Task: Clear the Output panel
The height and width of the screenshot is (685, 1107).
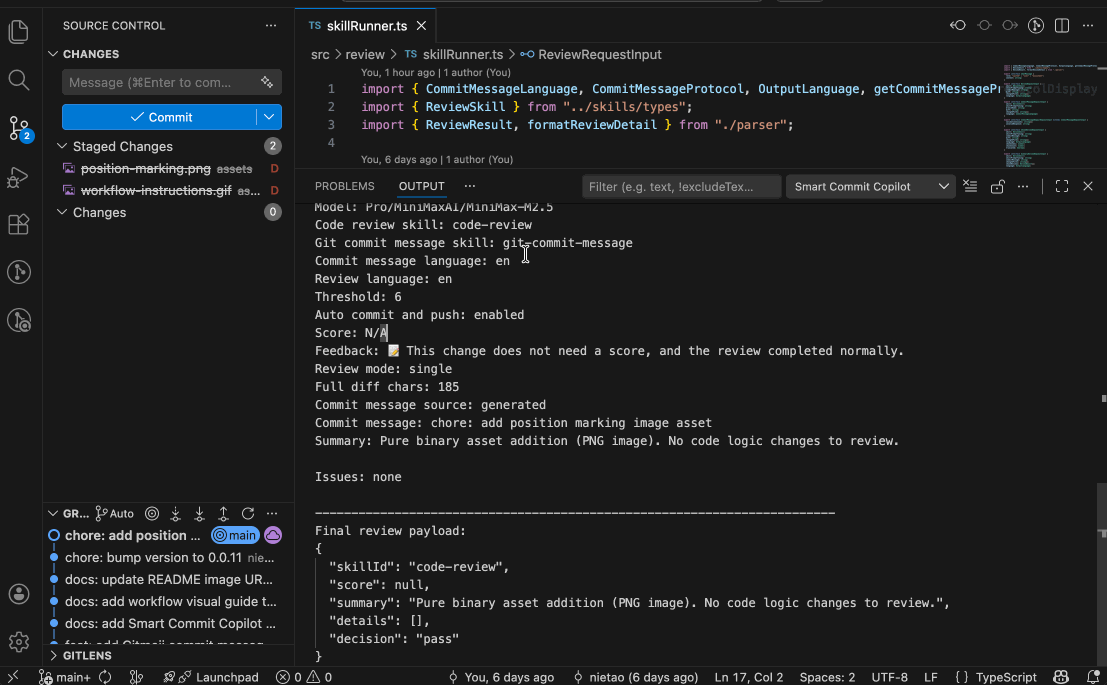Action: tap(970, 186)
